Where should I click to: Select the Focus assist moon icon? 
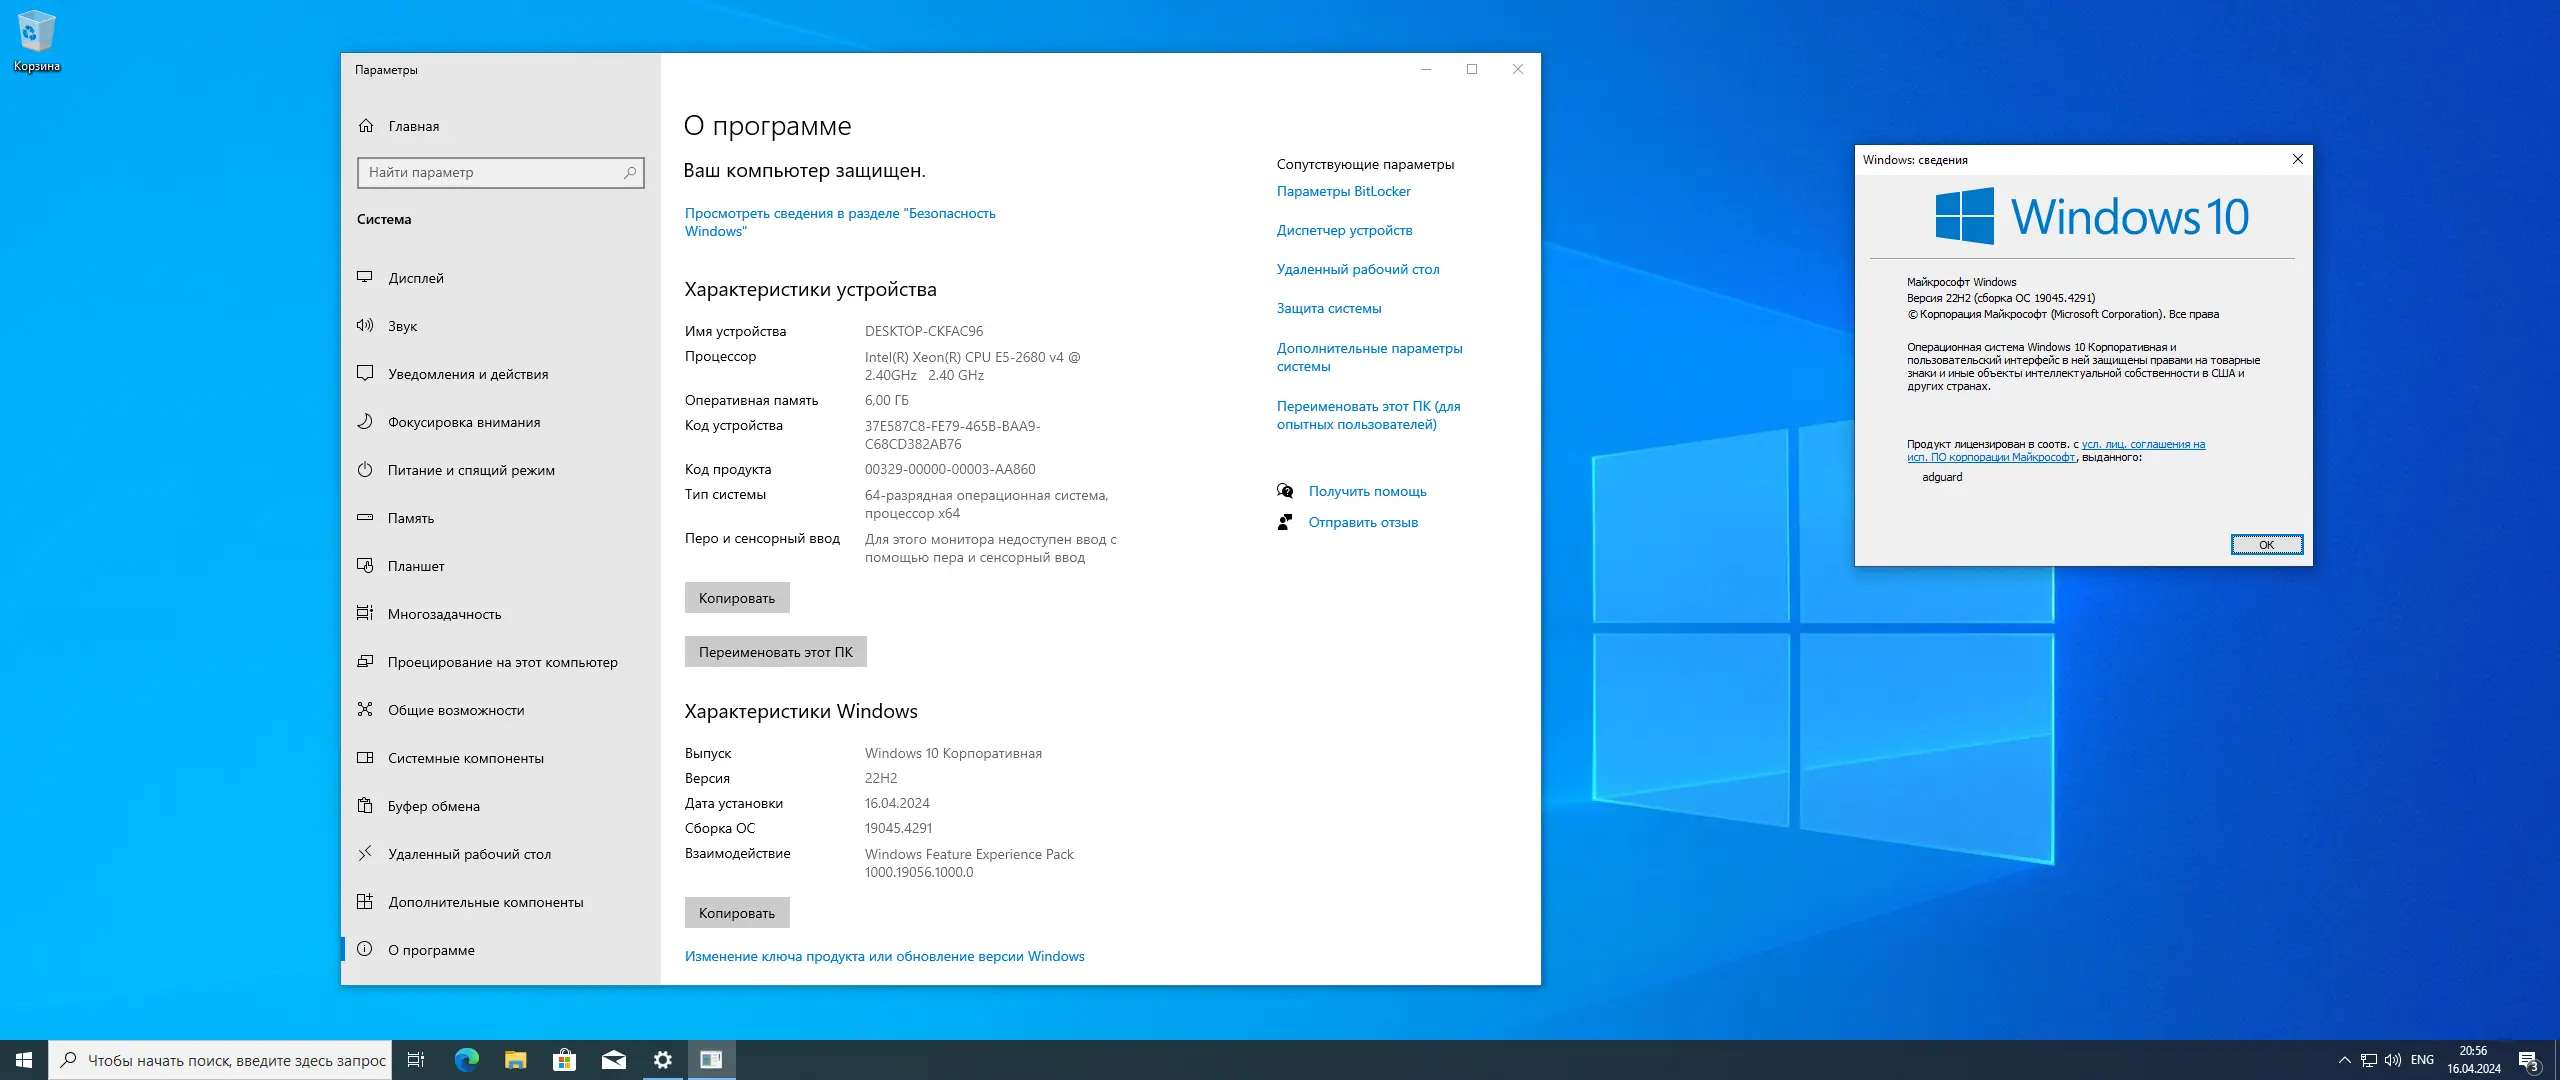click(365, 422)
